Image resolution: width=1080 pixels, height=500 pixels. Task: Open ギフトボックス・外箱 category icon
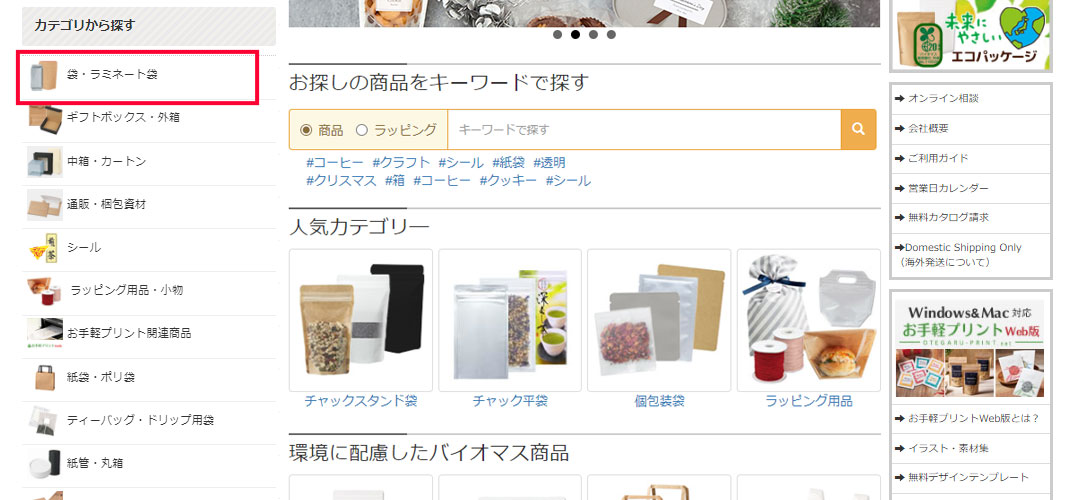[45, 119]
